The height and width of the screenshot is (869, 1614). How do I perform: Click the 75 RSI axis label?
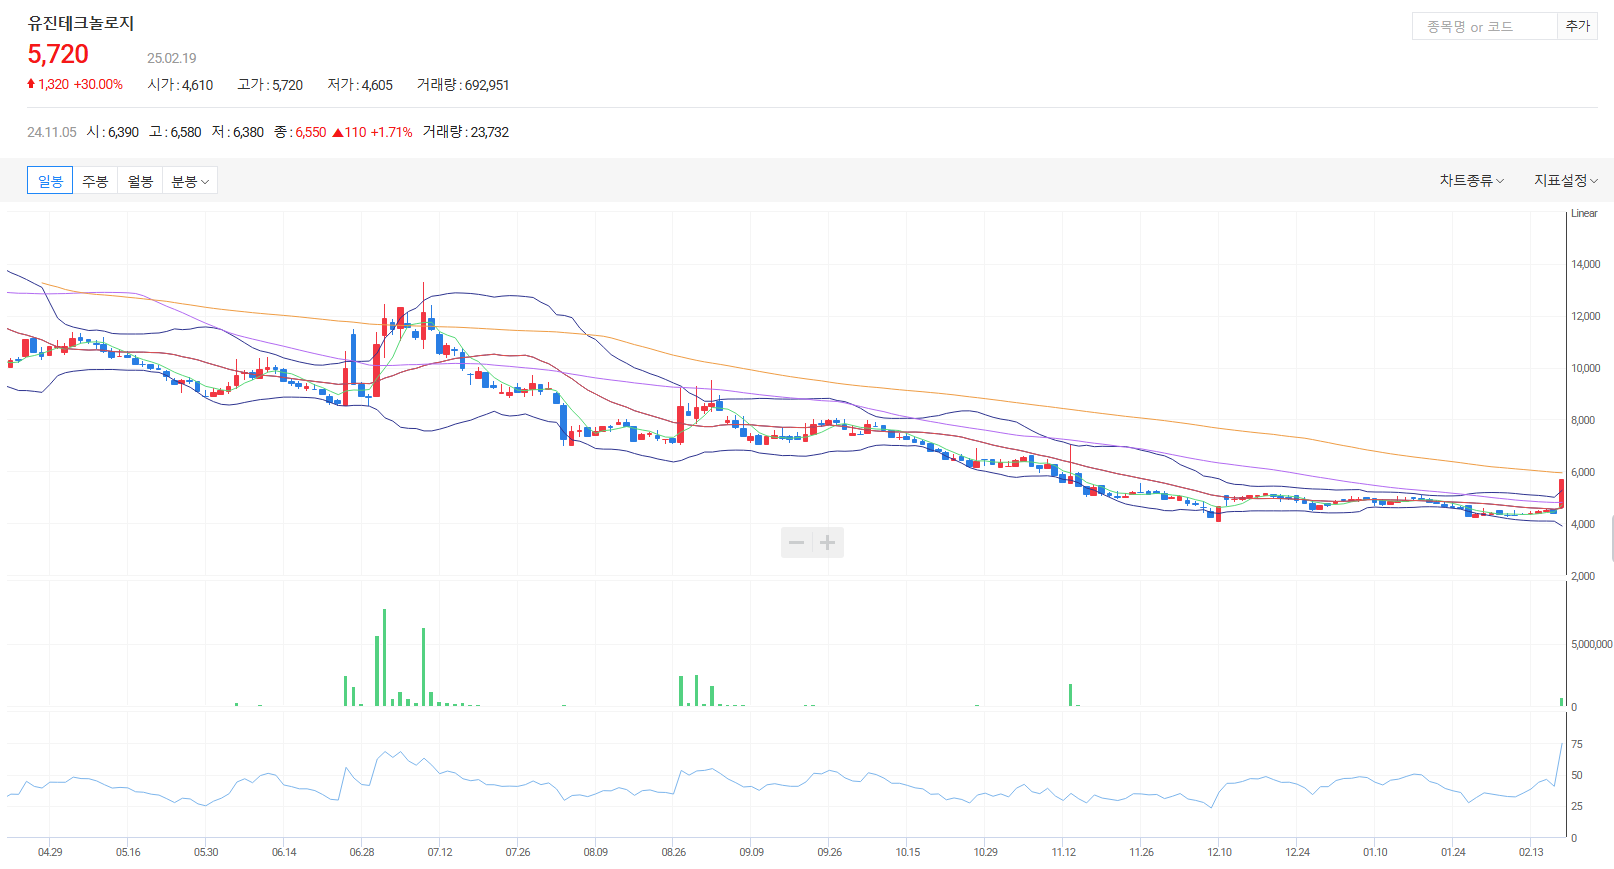(1577, 744)
